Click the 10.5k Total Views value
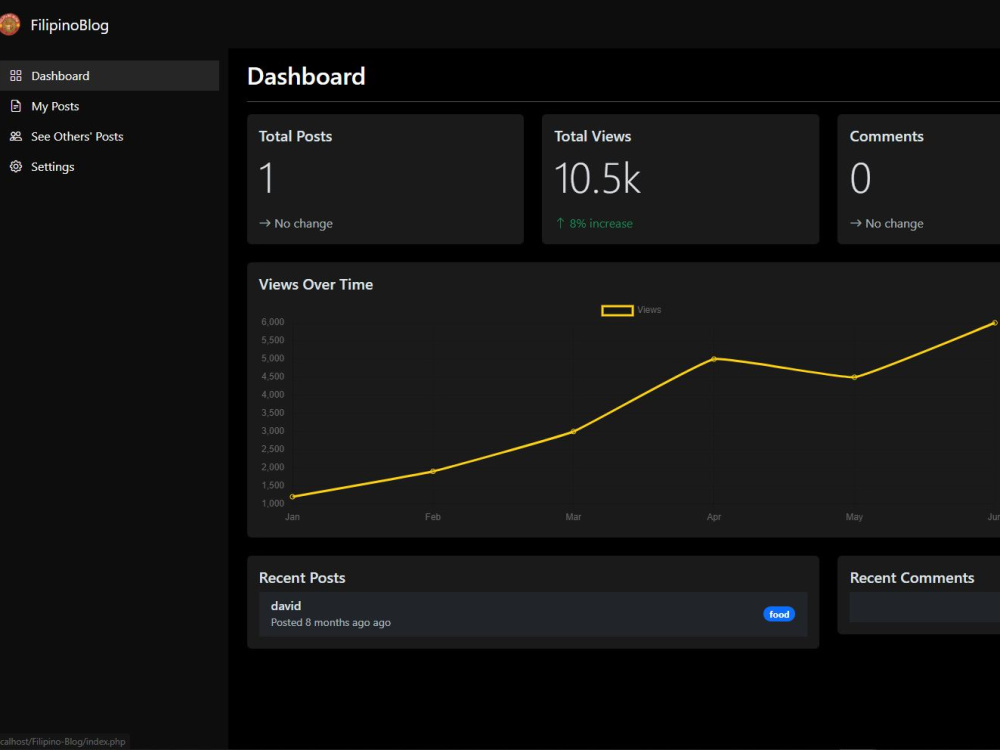 click(598, 178)
